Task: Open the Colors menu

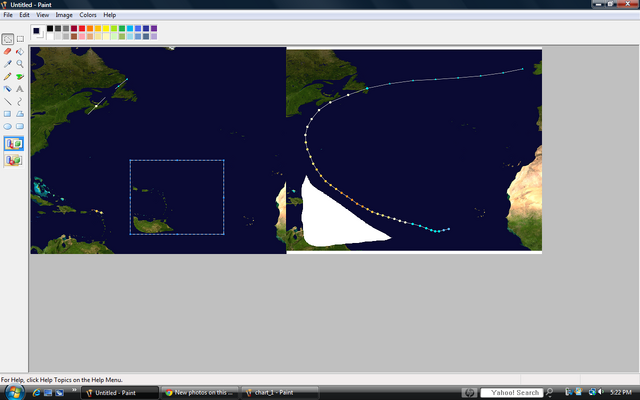Action: pyautogui.click(x=88, y=15)
